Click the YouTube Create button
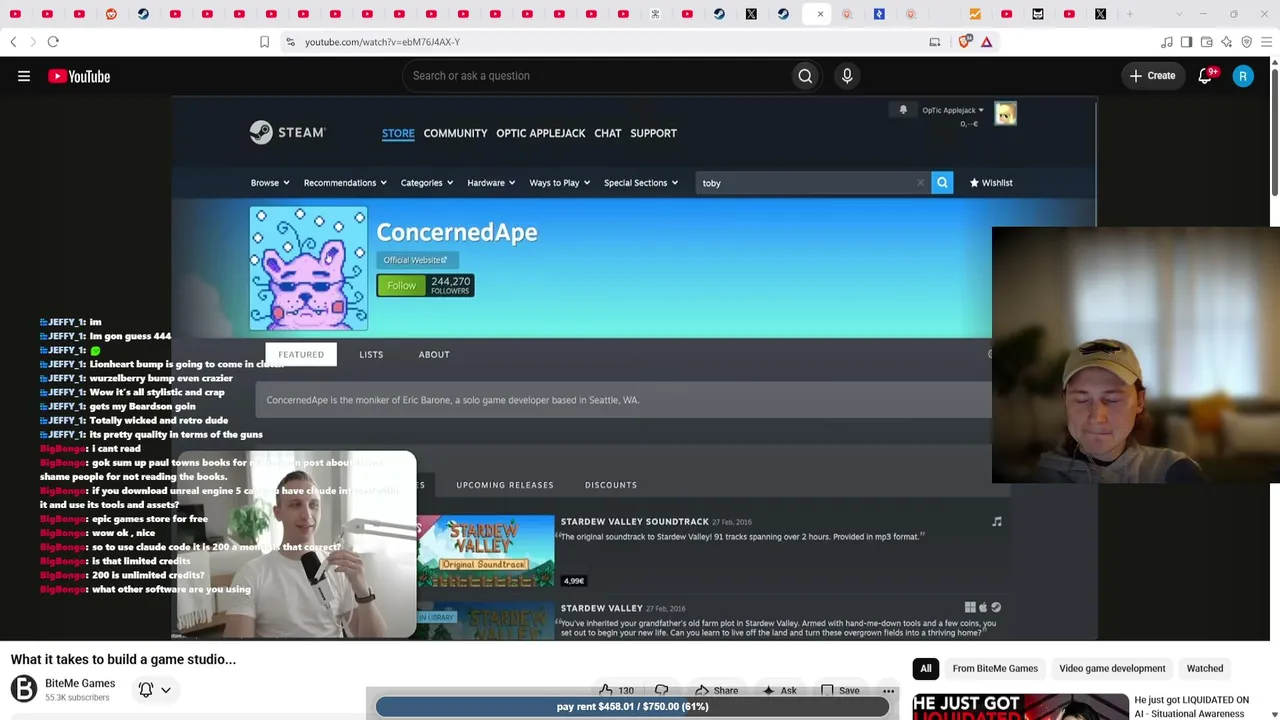Image resolution: width=1280 pixels, height=720 pixels. click(x=1153, y=76)
